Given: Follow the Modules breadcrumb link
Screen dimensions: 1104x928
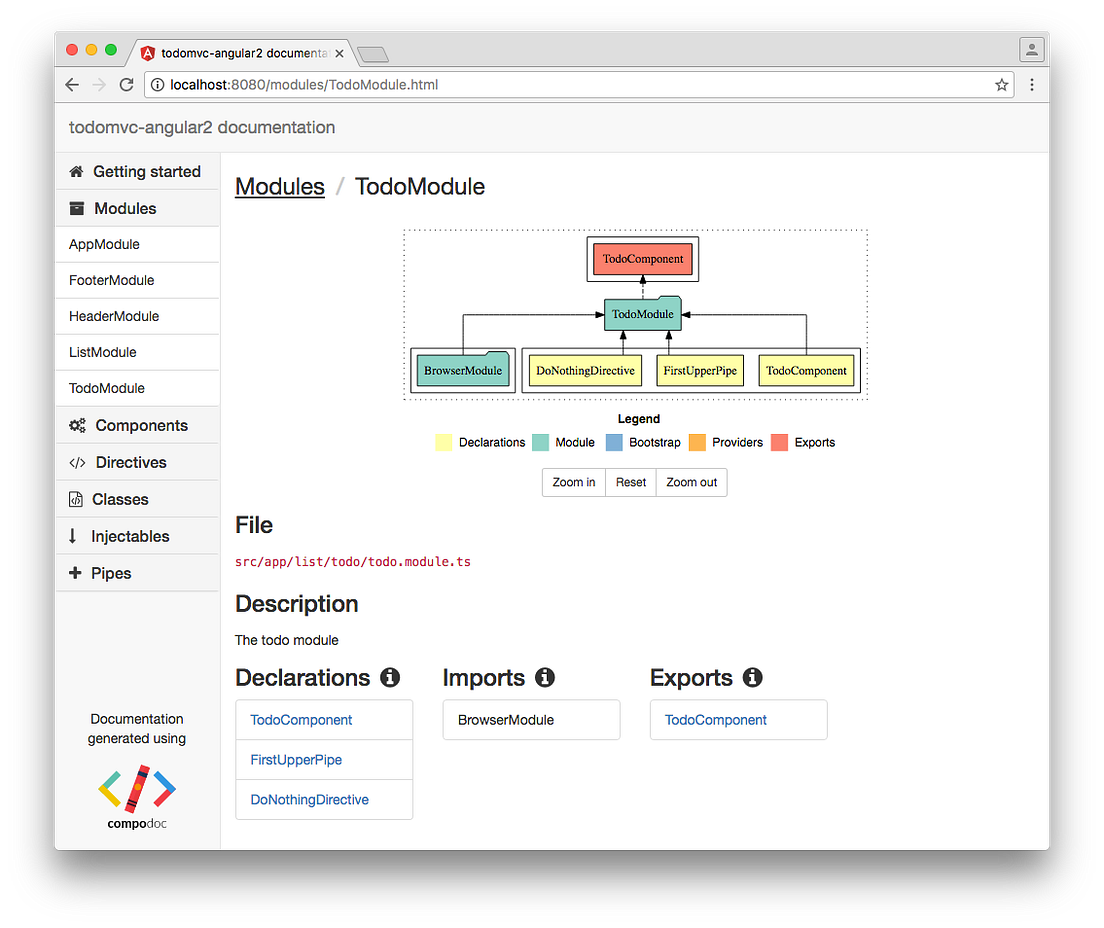Looking at the screenshot, I should point(279,186).
